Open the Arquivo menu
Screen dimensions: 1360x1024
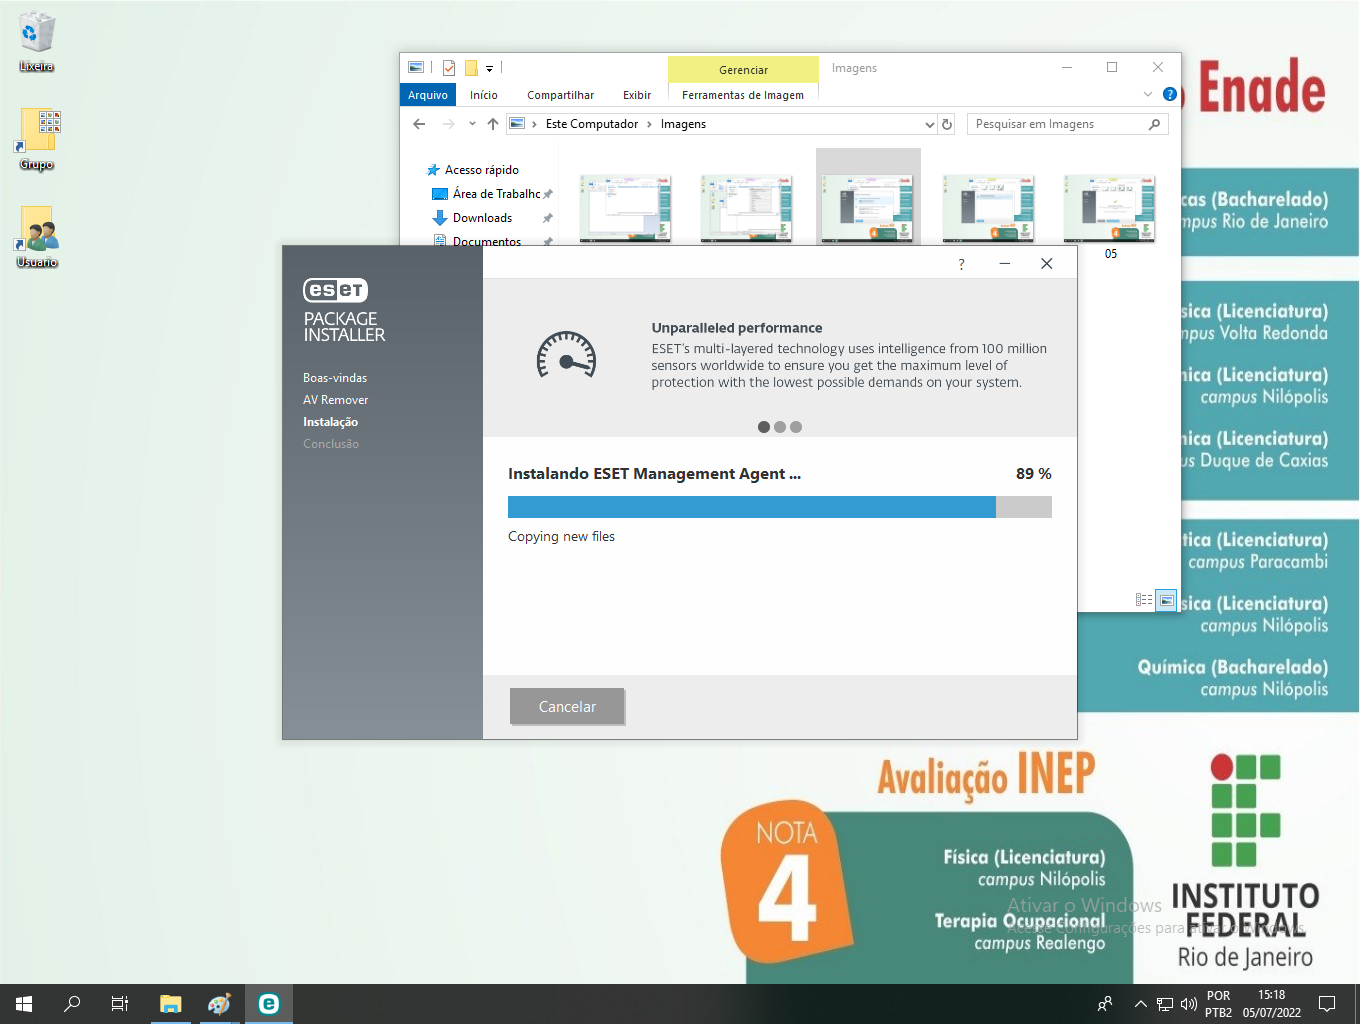point(428,95)
